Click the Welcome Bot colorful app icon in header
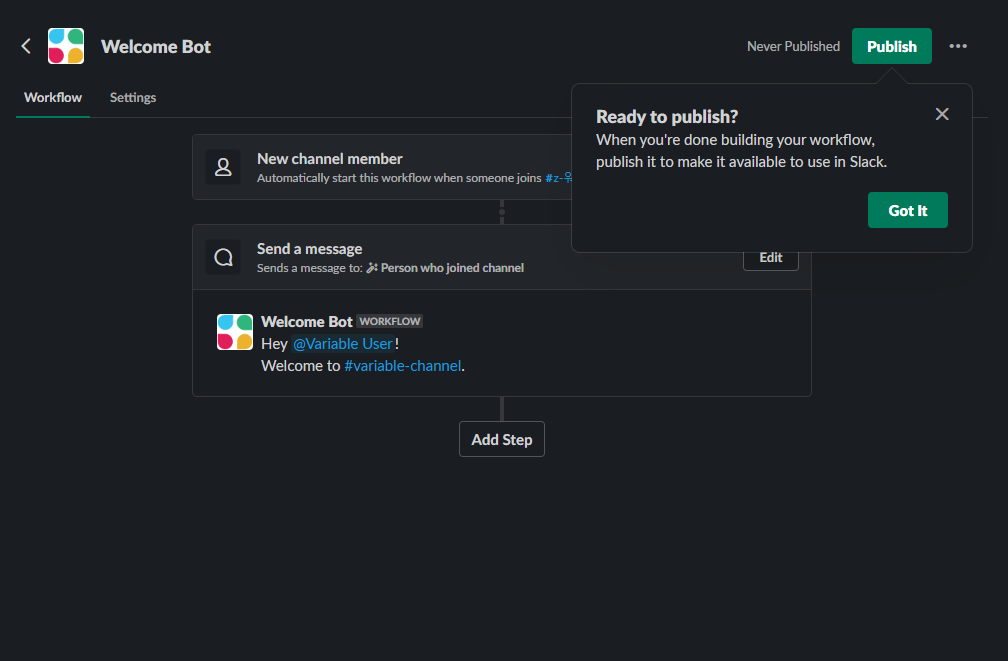This screenshot has width=1008, height=661. click(x=66, y=46)
